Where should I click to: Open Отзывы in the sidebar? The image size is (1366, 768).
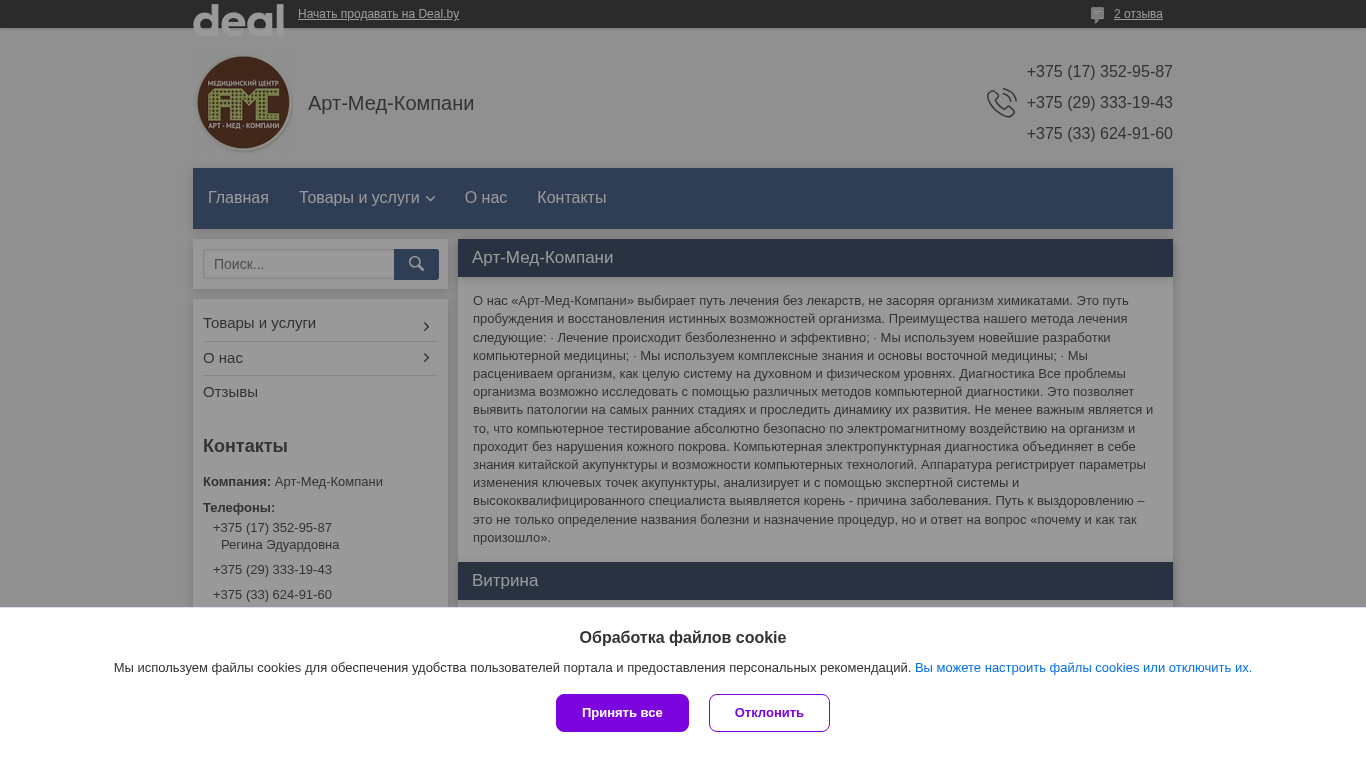tap(230, 392)
